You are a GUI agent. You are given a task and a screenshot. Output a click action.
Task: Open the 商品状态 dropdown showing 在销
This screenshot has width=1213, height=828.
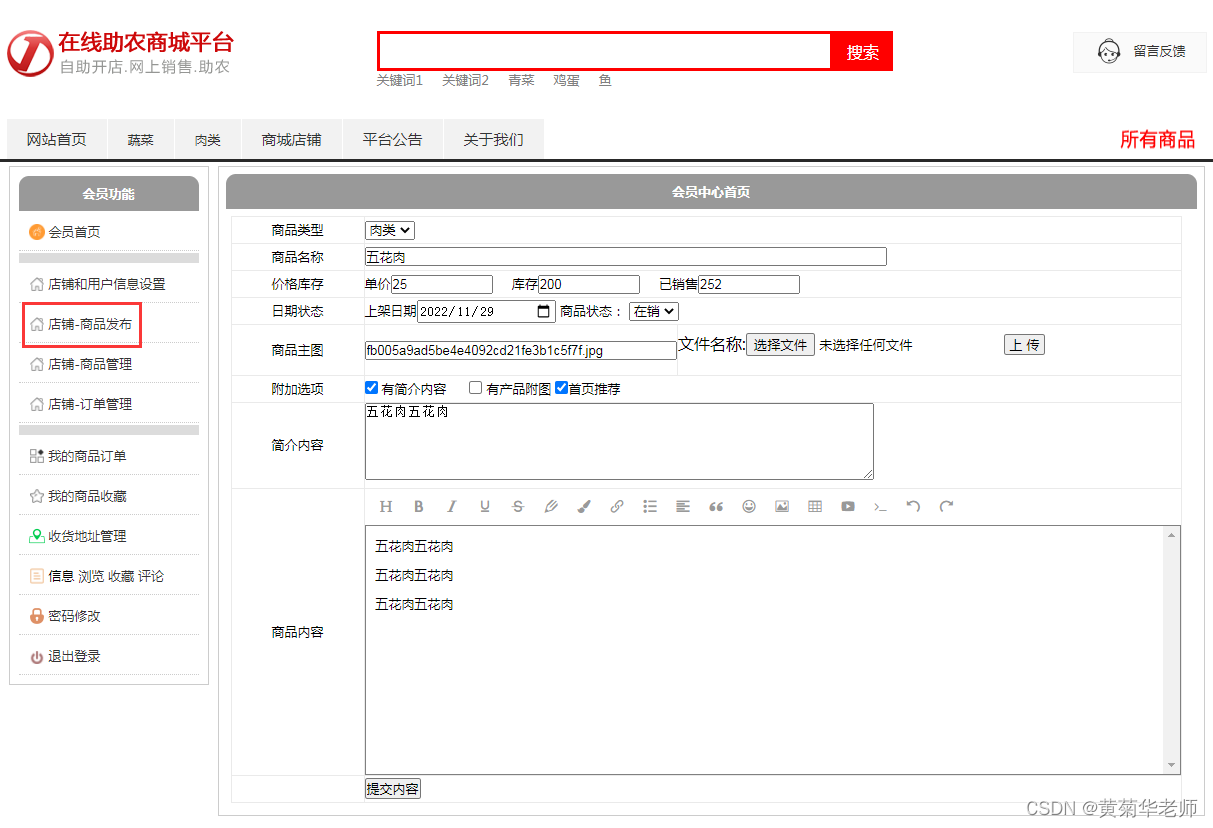(x=653, y=311)
